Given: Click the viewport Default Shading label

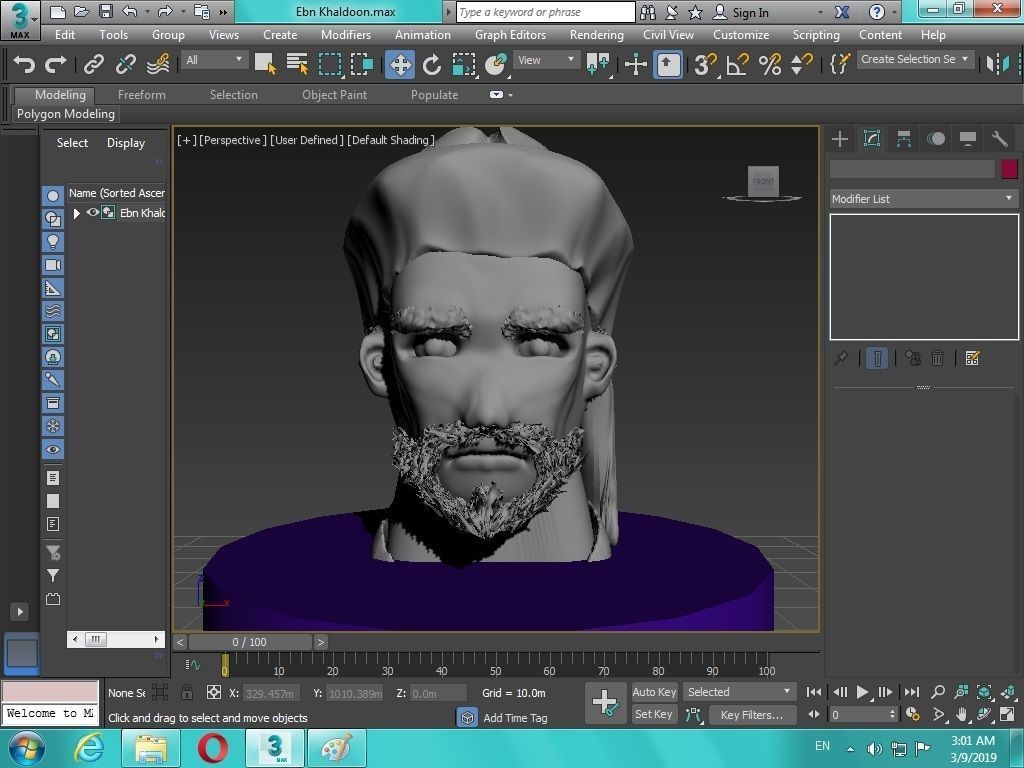Looking at the screenshot, I should [391, 140].
